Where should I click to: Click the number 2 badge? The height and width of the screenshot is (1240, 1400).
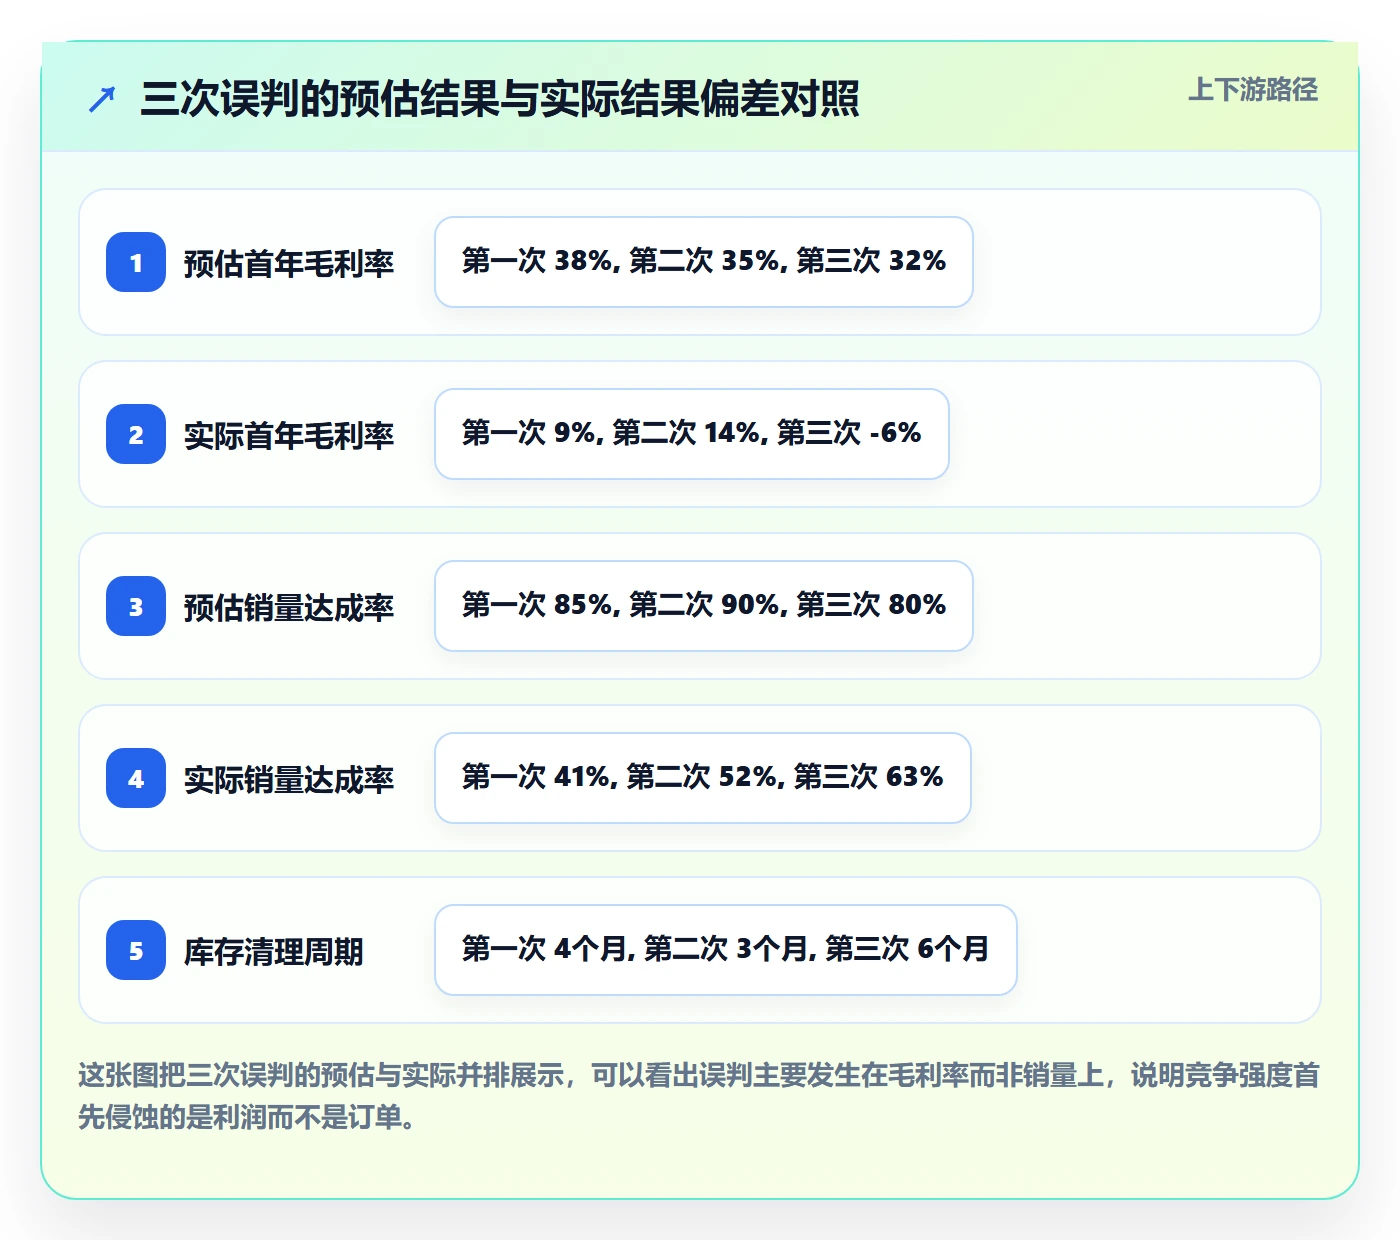136,434
